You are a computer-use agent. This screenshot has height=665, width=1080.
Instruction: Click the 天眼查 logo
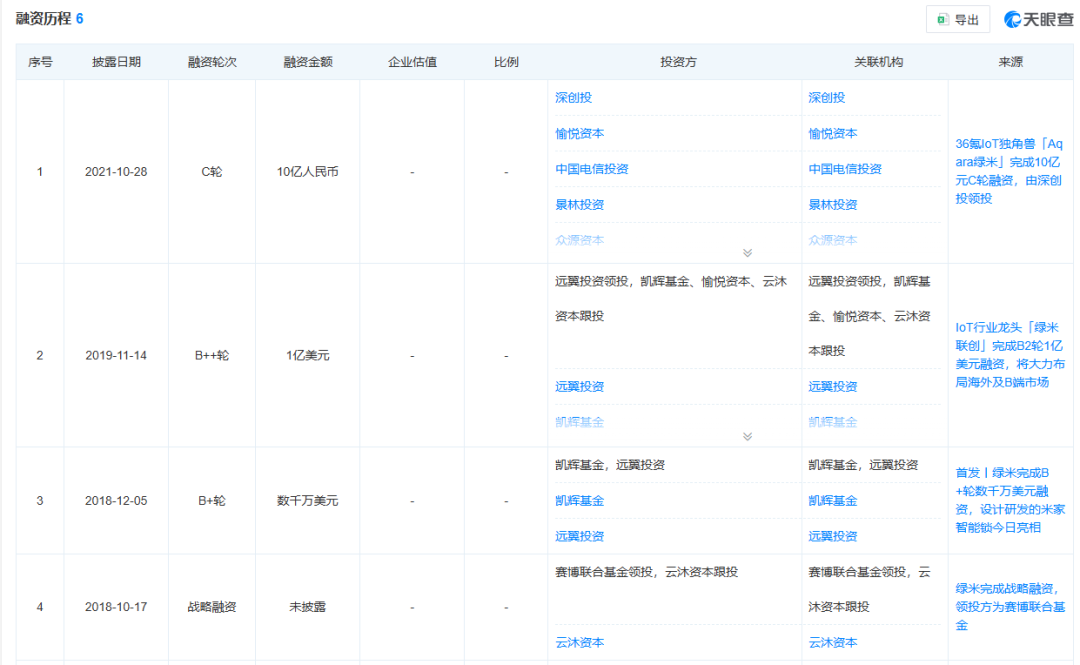coord(1038,19)
